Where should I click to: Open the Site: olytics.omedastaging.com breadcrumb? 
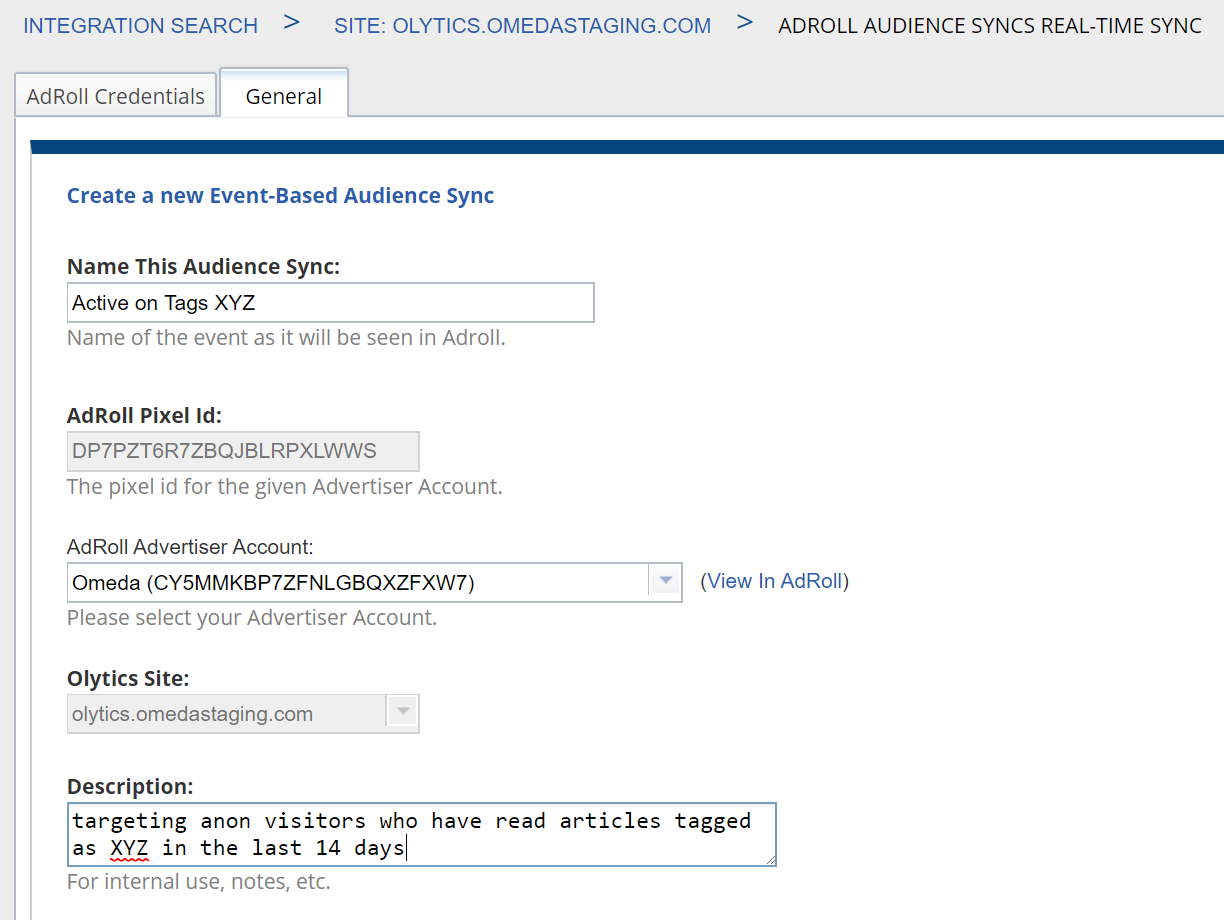pyautogui.click(x=522, y=25)
